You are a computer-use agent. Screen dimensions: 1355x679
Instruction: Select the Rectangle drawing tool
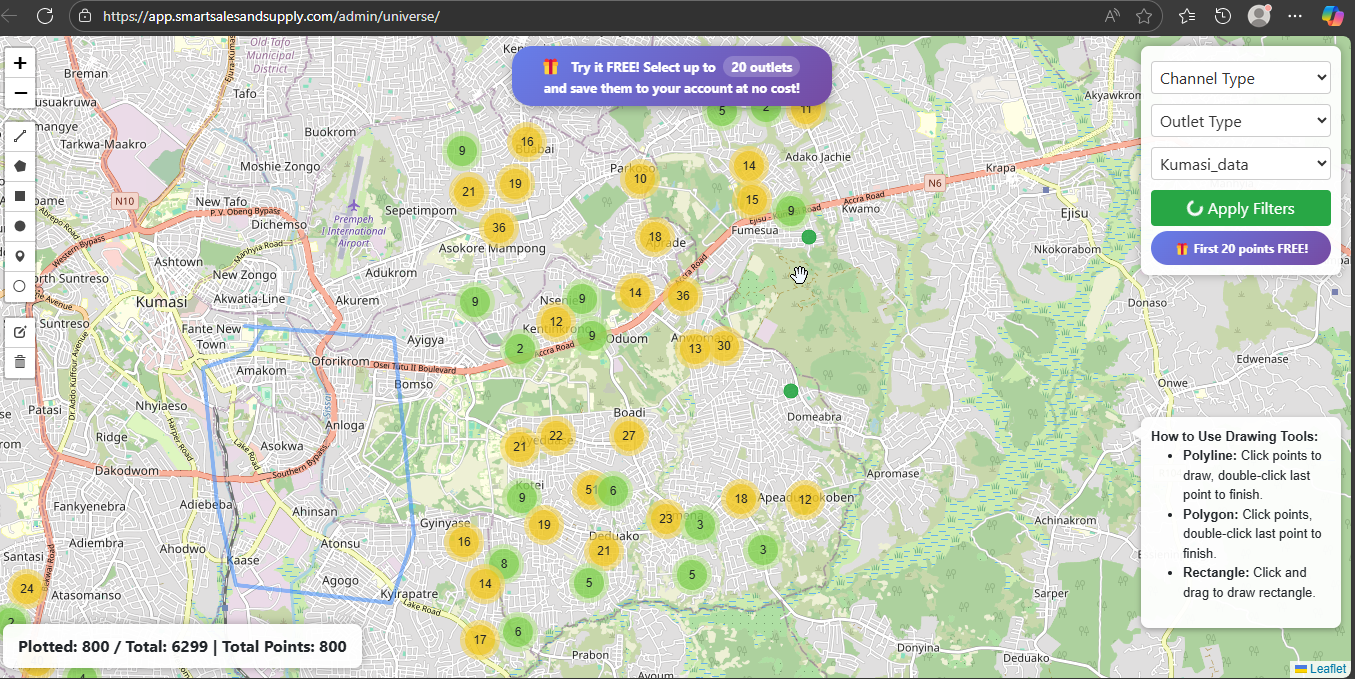pyautogui.click(x=20, y=196)
